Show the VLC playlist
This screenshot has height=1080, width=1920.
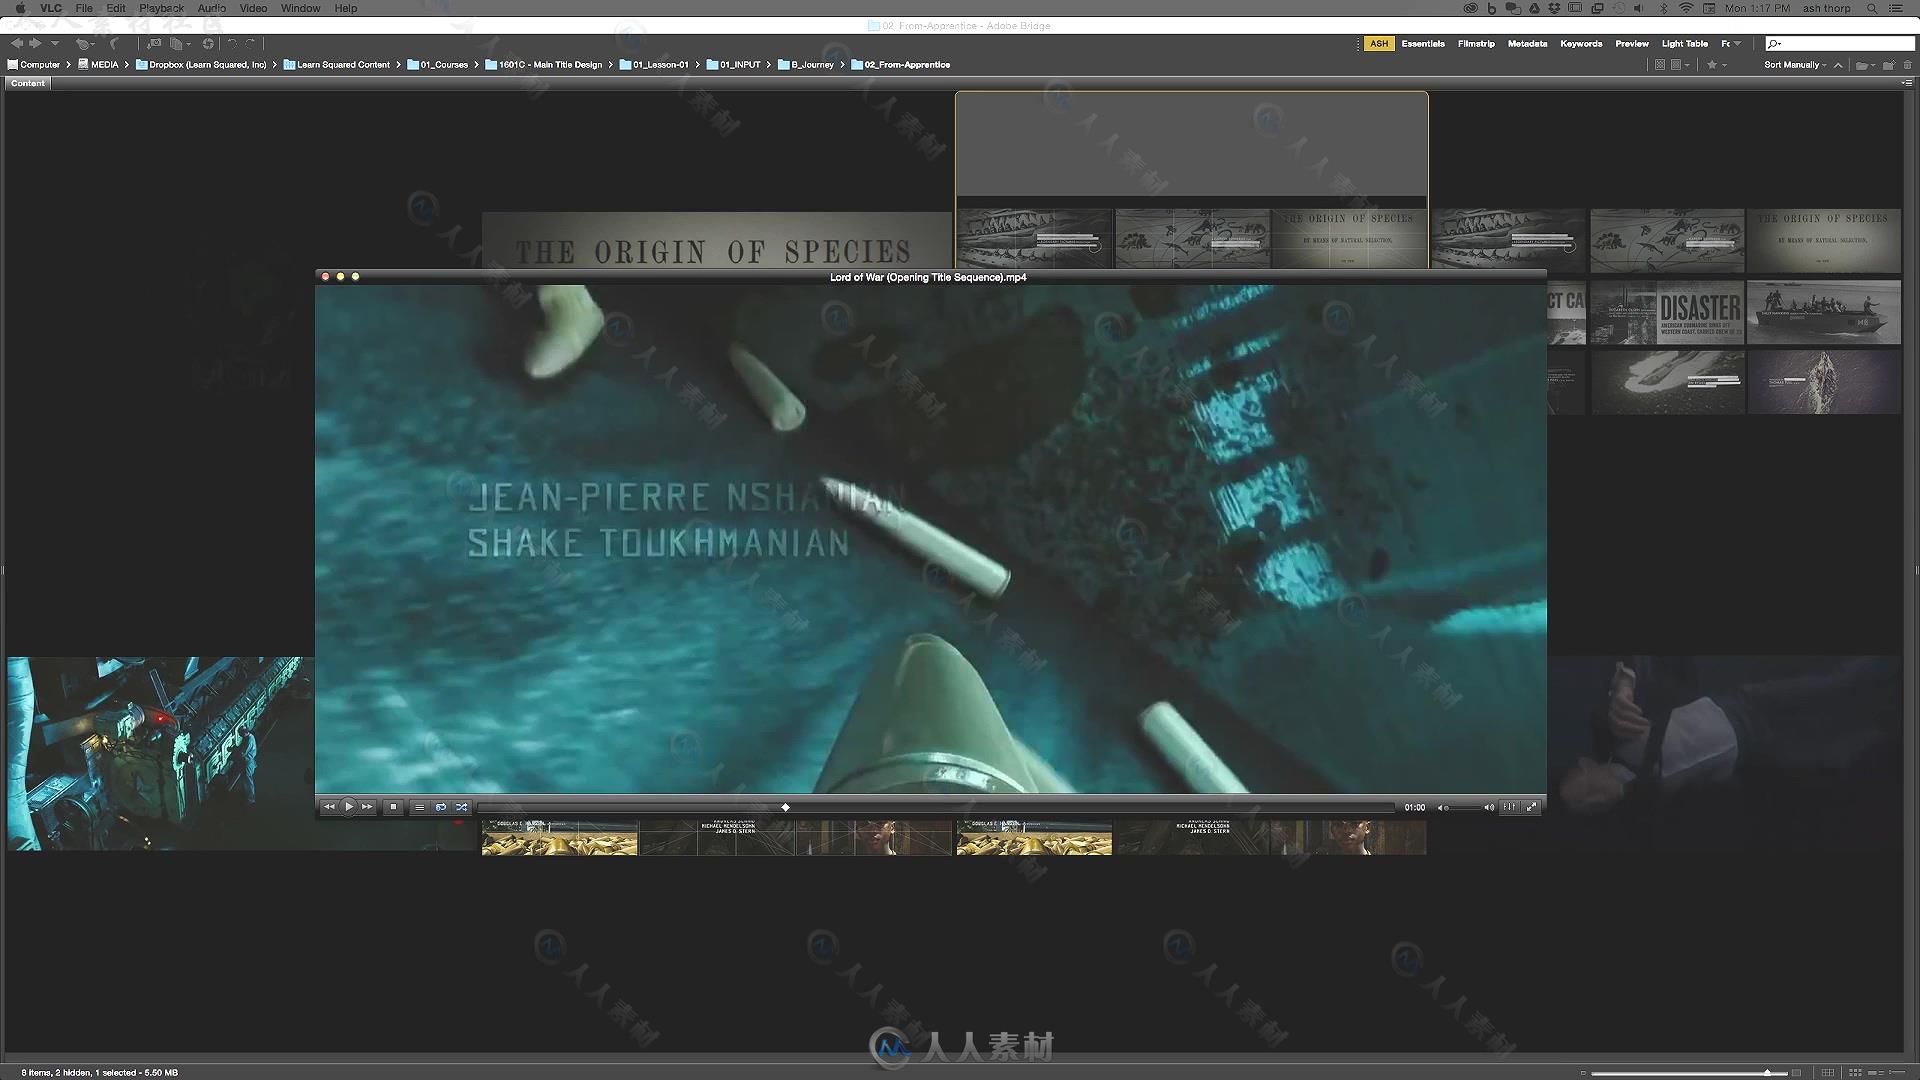pos(419,807)
